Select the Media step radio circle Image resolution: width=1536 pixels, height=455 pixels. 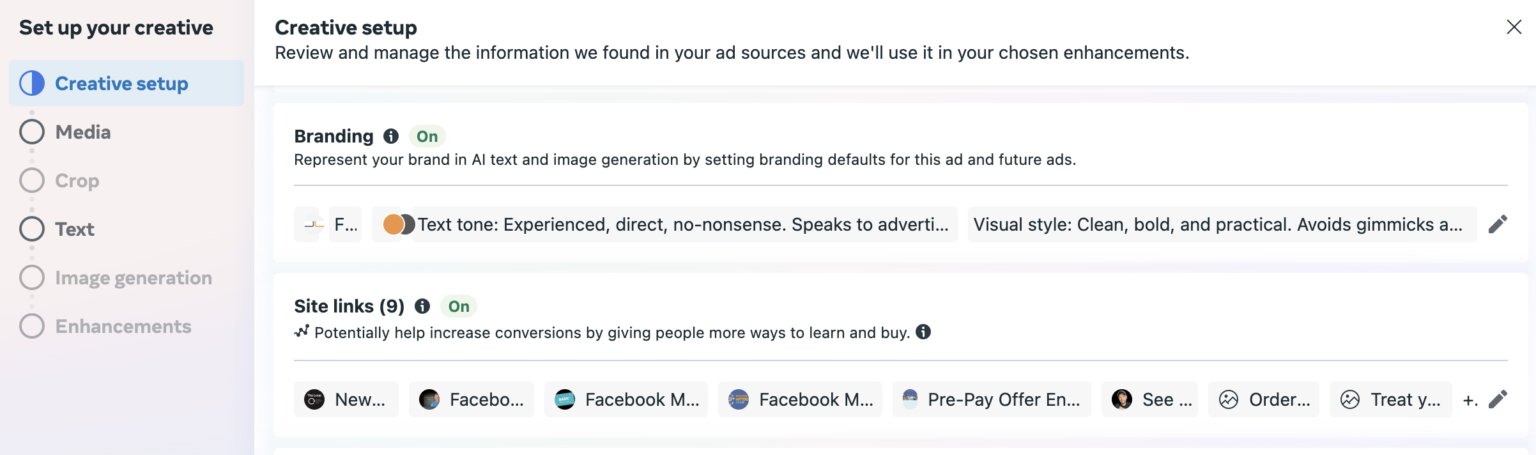pyautogui.click(x=32, y=132)
